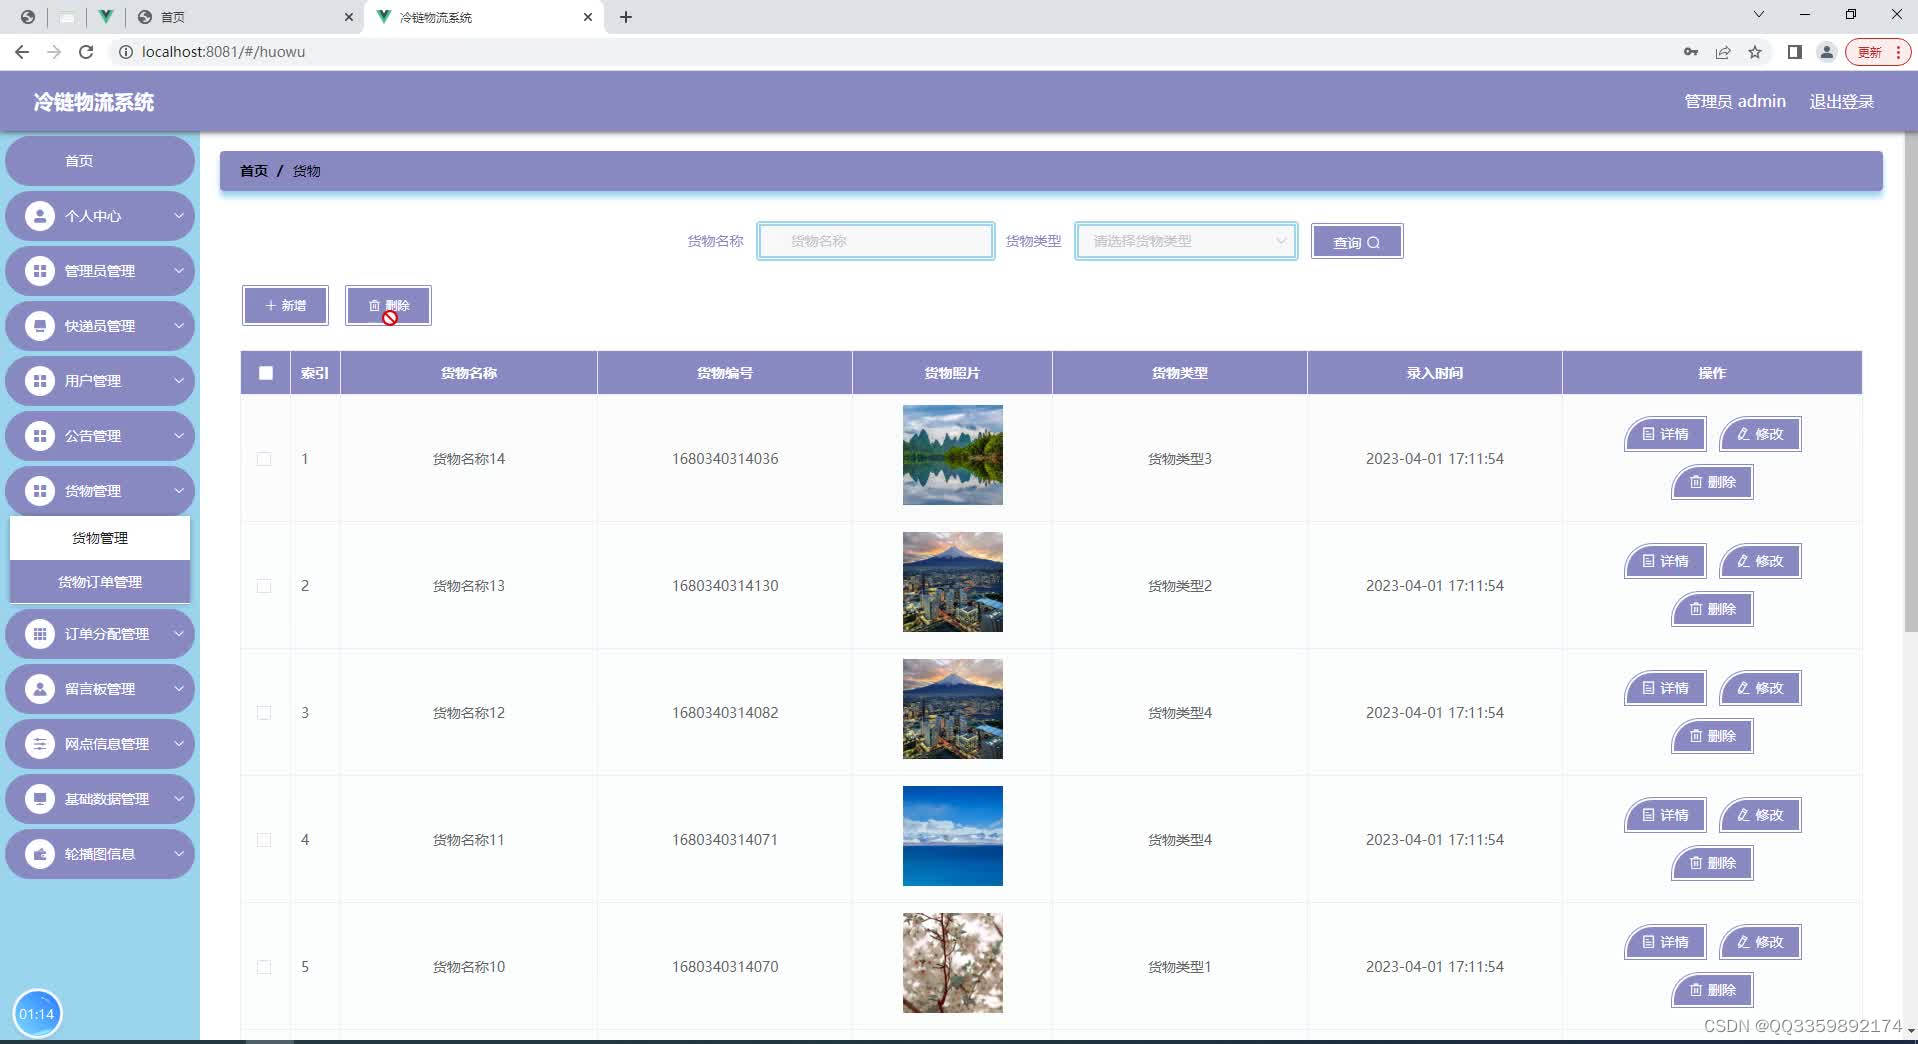Expand the 管理员管理 menu chevron
This screenshot has width=1918, height=1044.
coord(179,271)
